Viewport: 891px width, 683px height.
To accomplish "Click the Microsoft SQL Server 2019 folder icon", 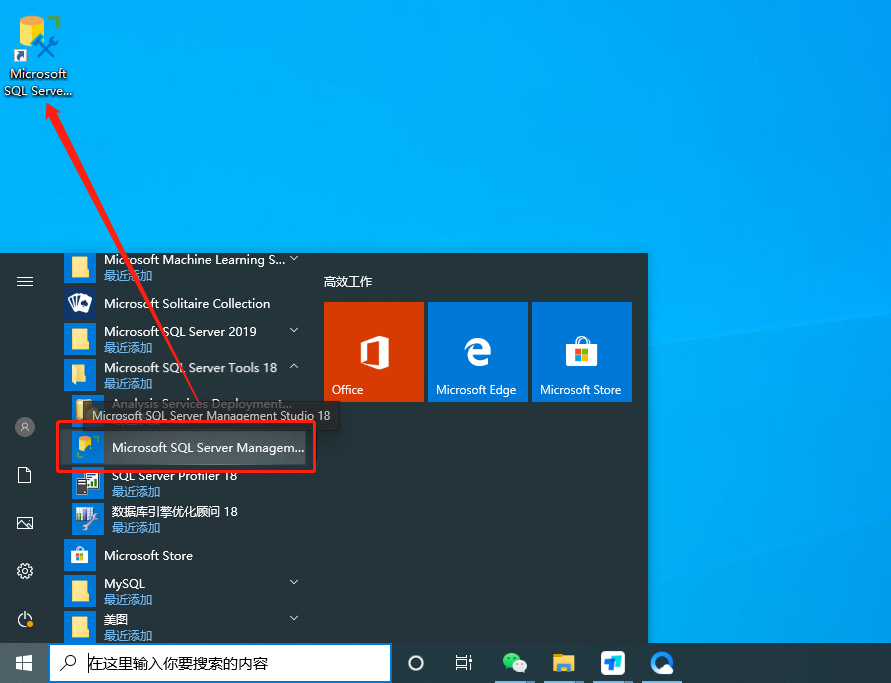I will [x=80, y=339].
